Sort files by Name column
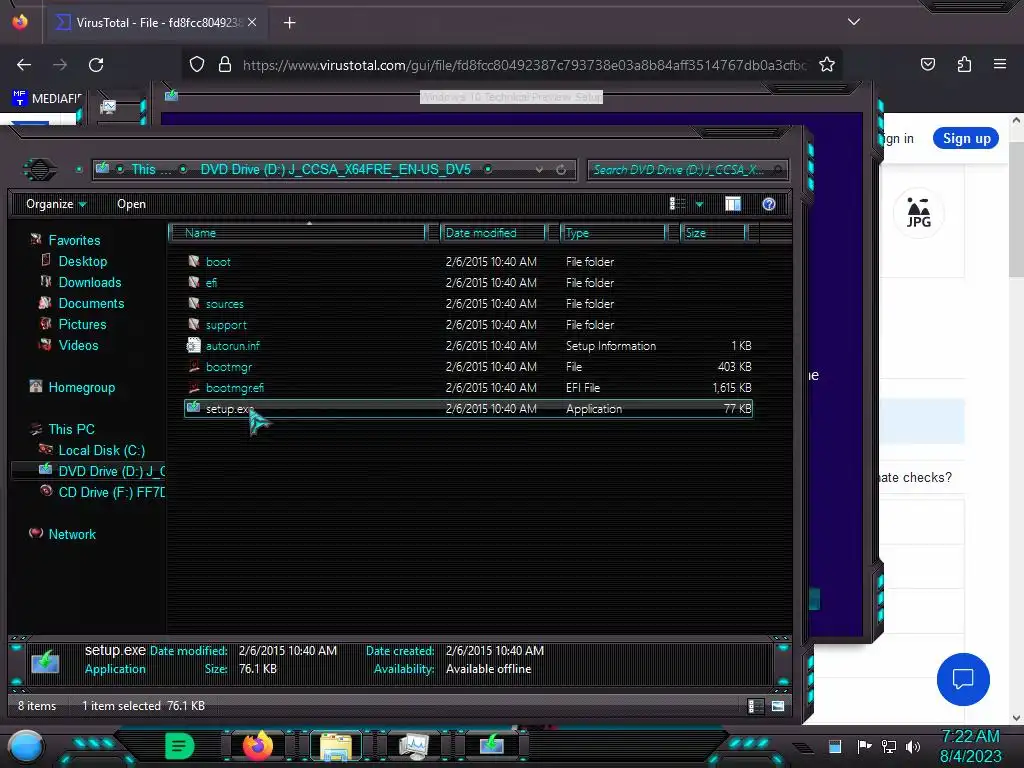The height and width of the screenshot is (768, 1024). pyautogui.click(x=298, y=232)
